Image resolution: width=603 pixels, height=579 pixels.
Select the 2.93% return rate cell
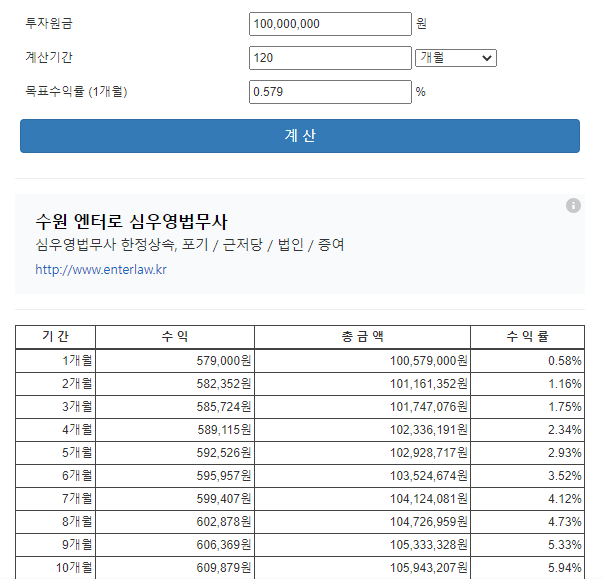(527, 453)
